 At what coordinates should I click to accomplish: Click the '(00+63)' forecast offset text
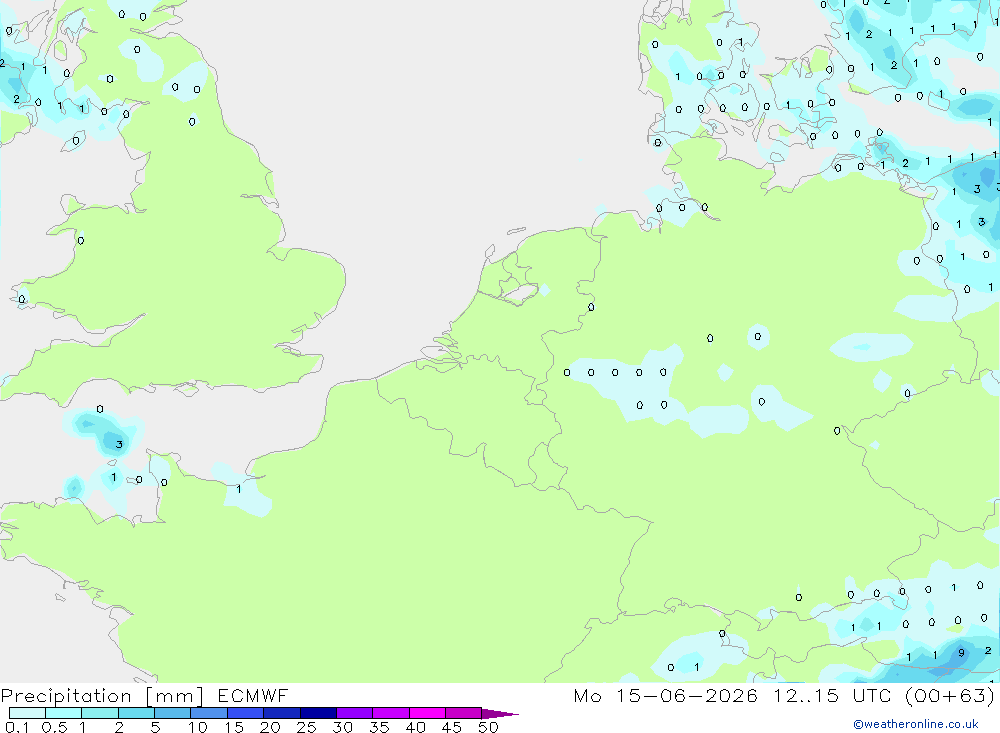950,695
